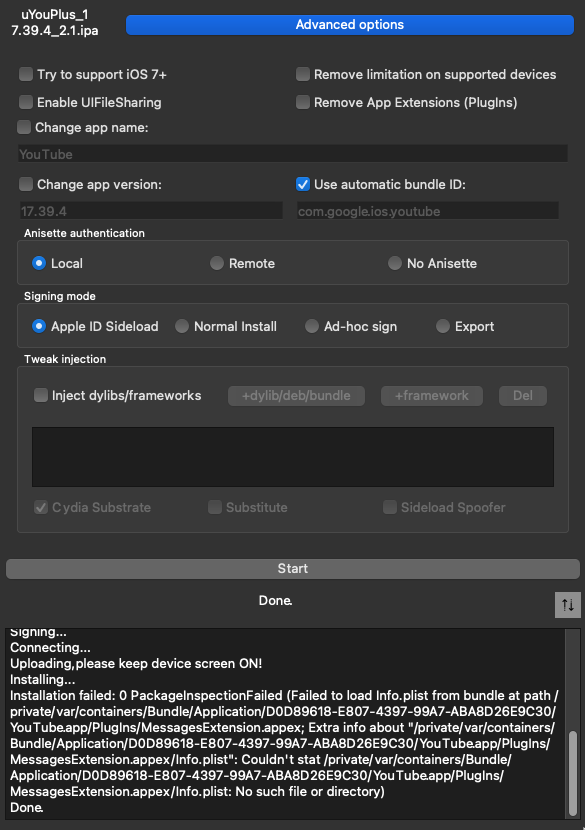Toggle the Change app name checkbox

click(24, 127)
